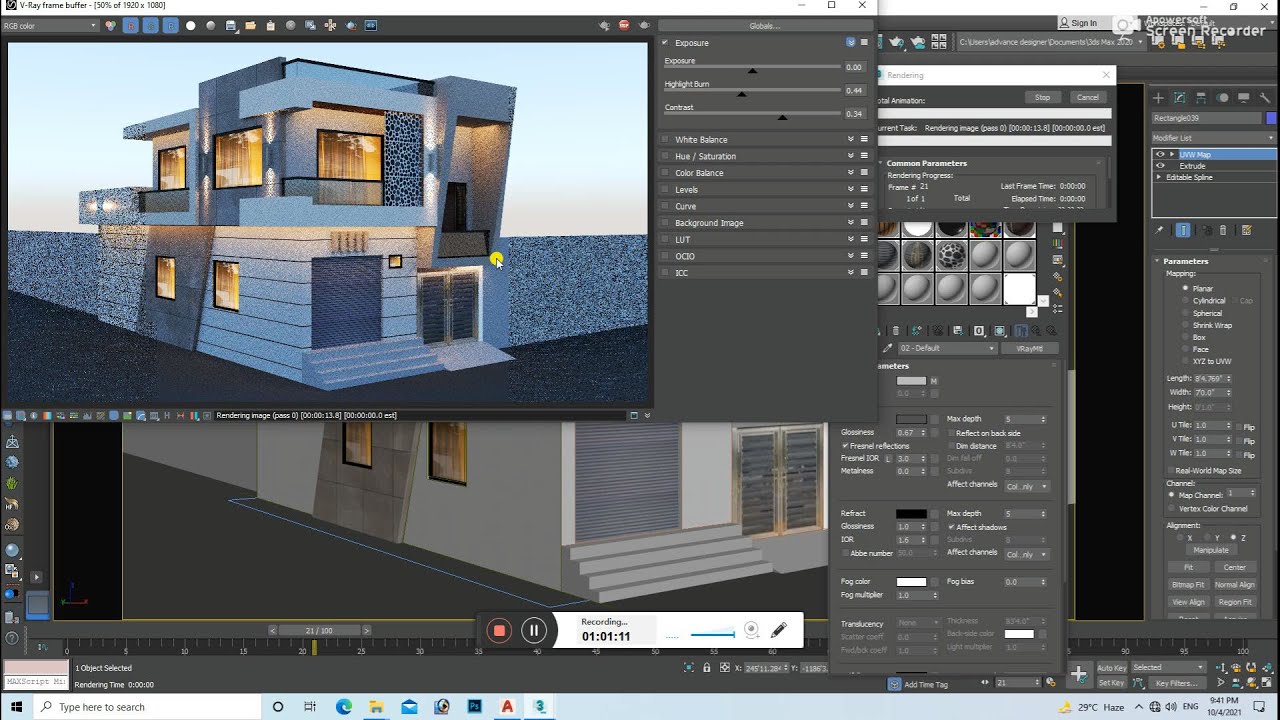Click the VRayMtl material type button
The height and width of the screenshot is (720, 1280).
(1030, 348)
